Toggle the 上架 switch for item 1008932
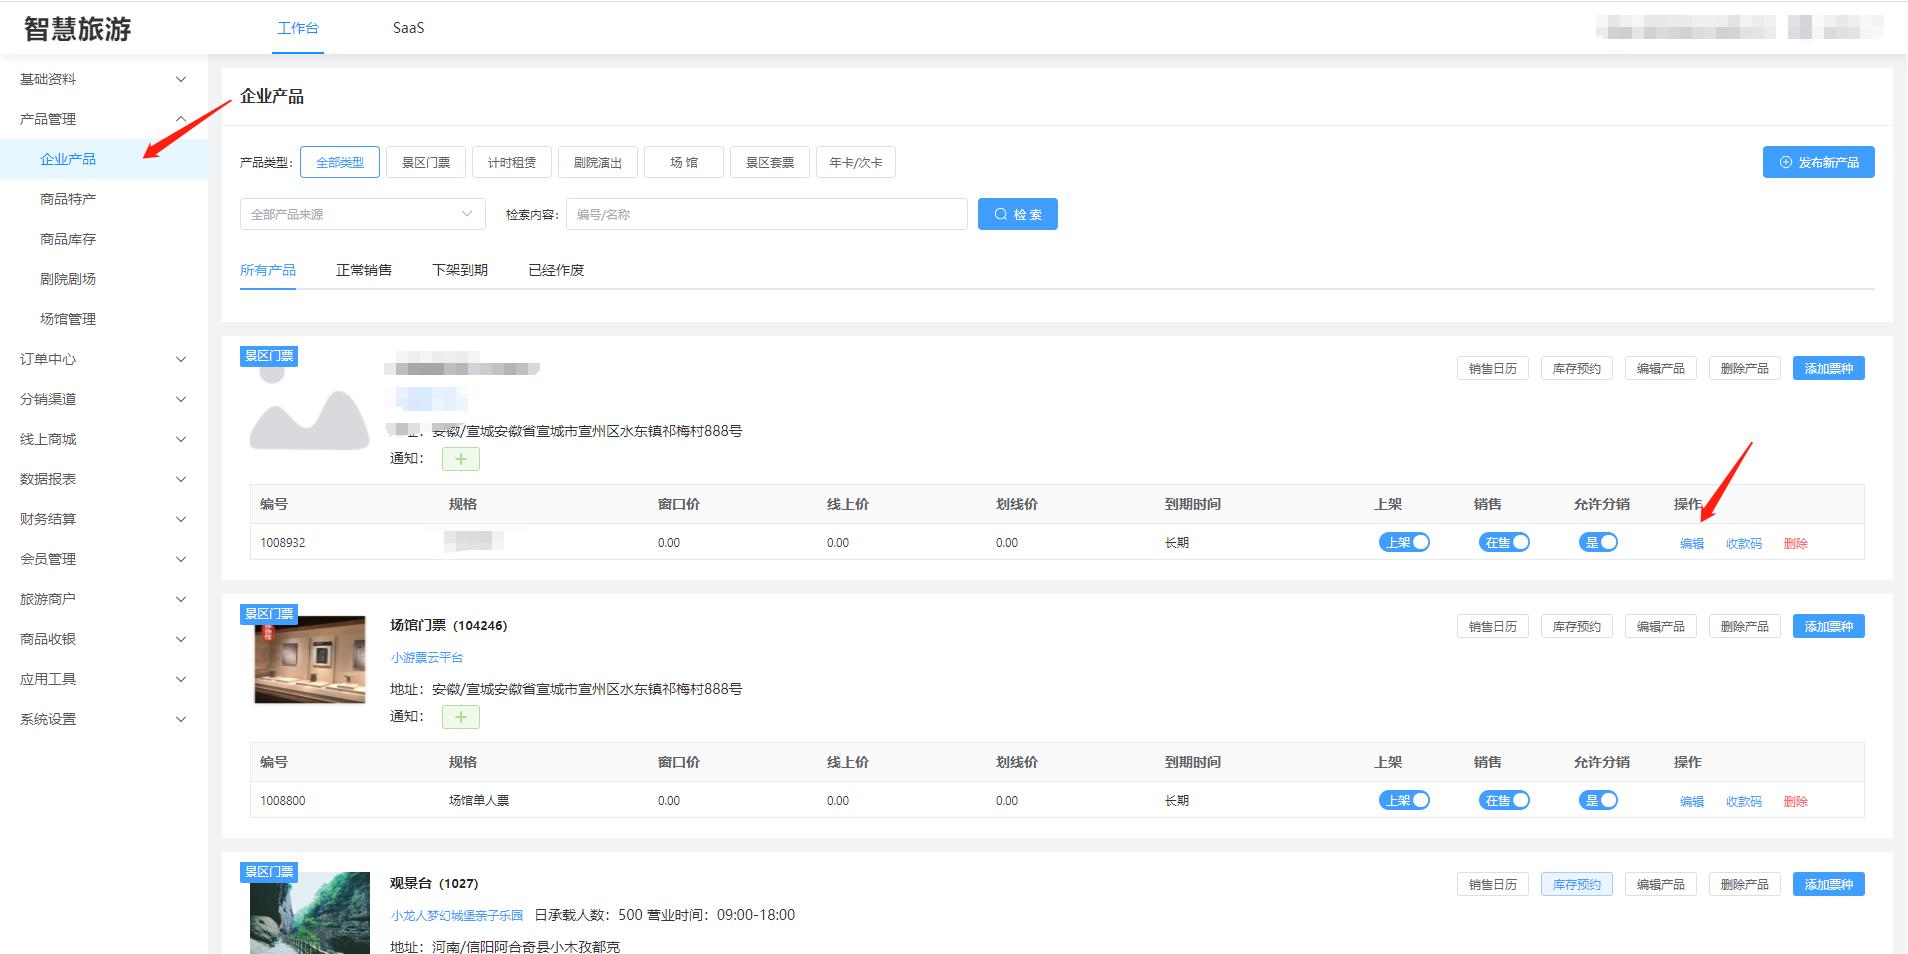The height and width of the screenshot is (954, 1908). point(1404,542)
